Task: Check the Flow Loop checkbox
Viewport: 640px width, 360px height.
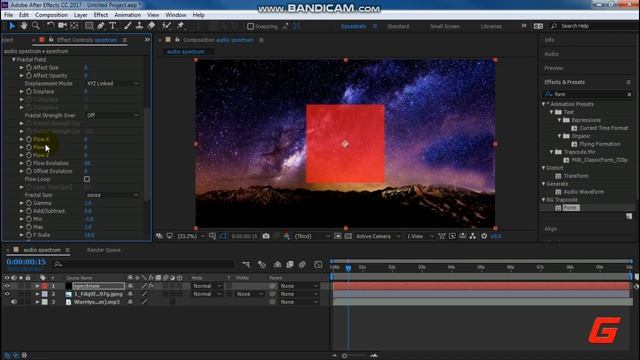Action: click(x=87, y=179)
